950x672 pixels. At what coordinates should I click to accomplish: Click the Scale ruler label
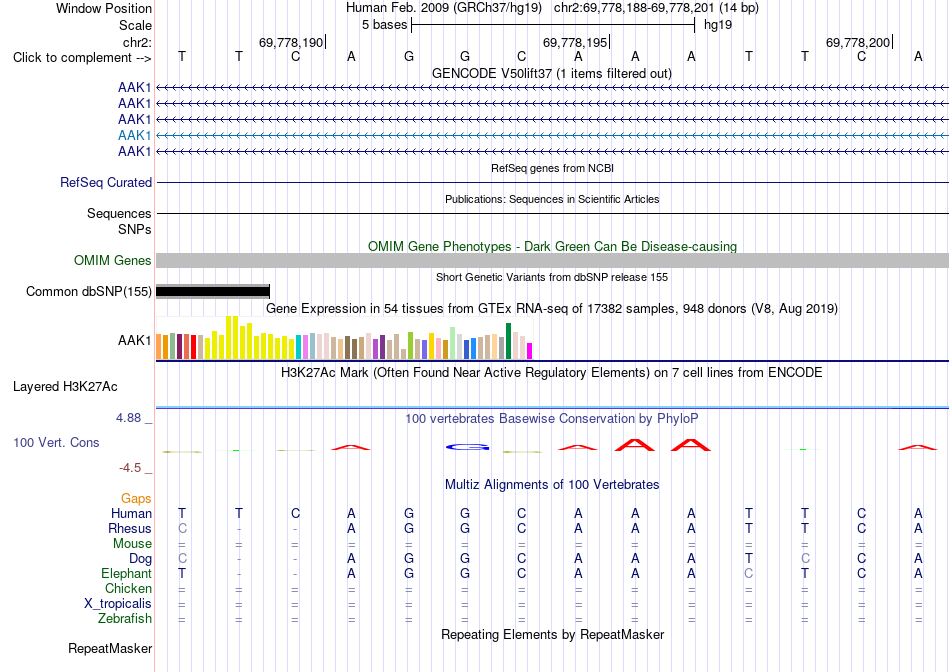coord(135,25)
